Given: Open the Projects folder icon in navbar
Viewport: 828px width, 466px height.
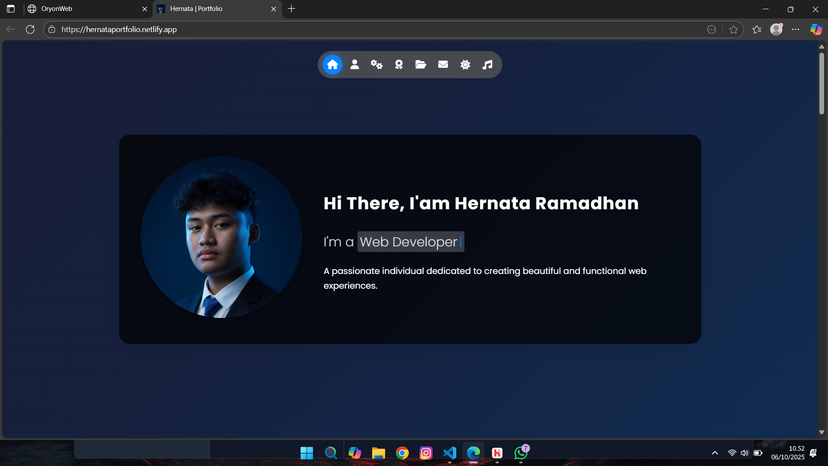Looking at the screenshot, I should coord(421,64).
